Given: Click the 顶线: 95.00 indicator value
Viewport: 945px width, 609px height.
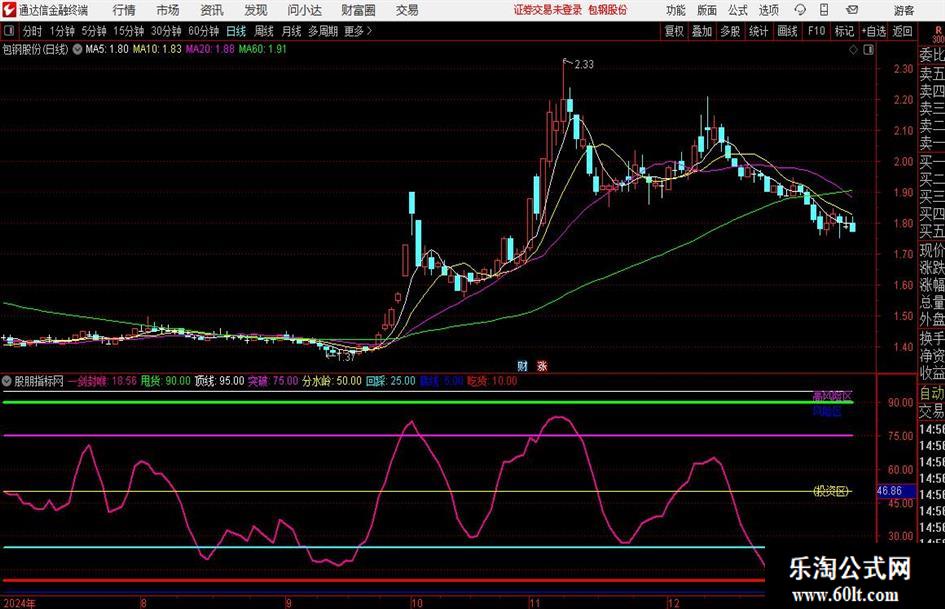Looking at the screenshot, I should click(219, 381).
